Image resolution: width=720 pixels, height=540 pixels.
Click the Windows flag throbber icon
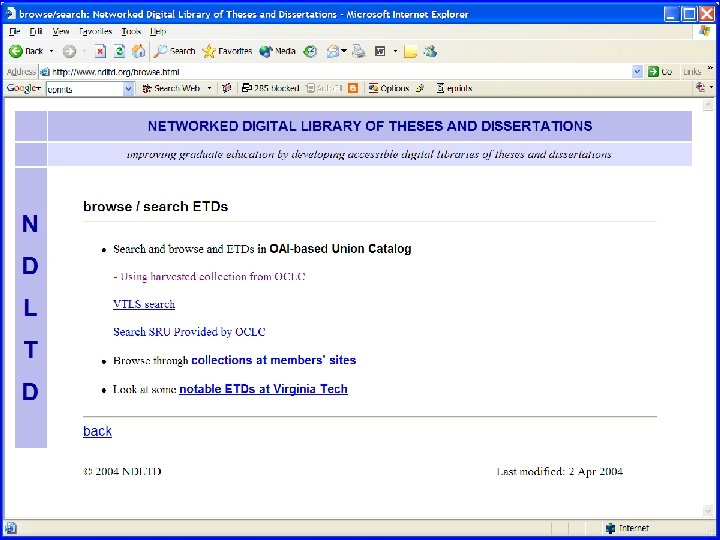click(705, 31)
